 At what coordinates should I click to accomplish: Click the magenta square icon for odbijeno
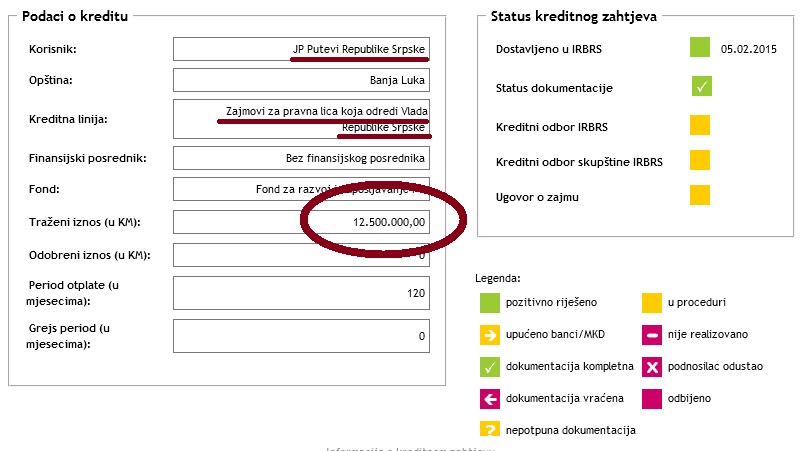[652, 398]
